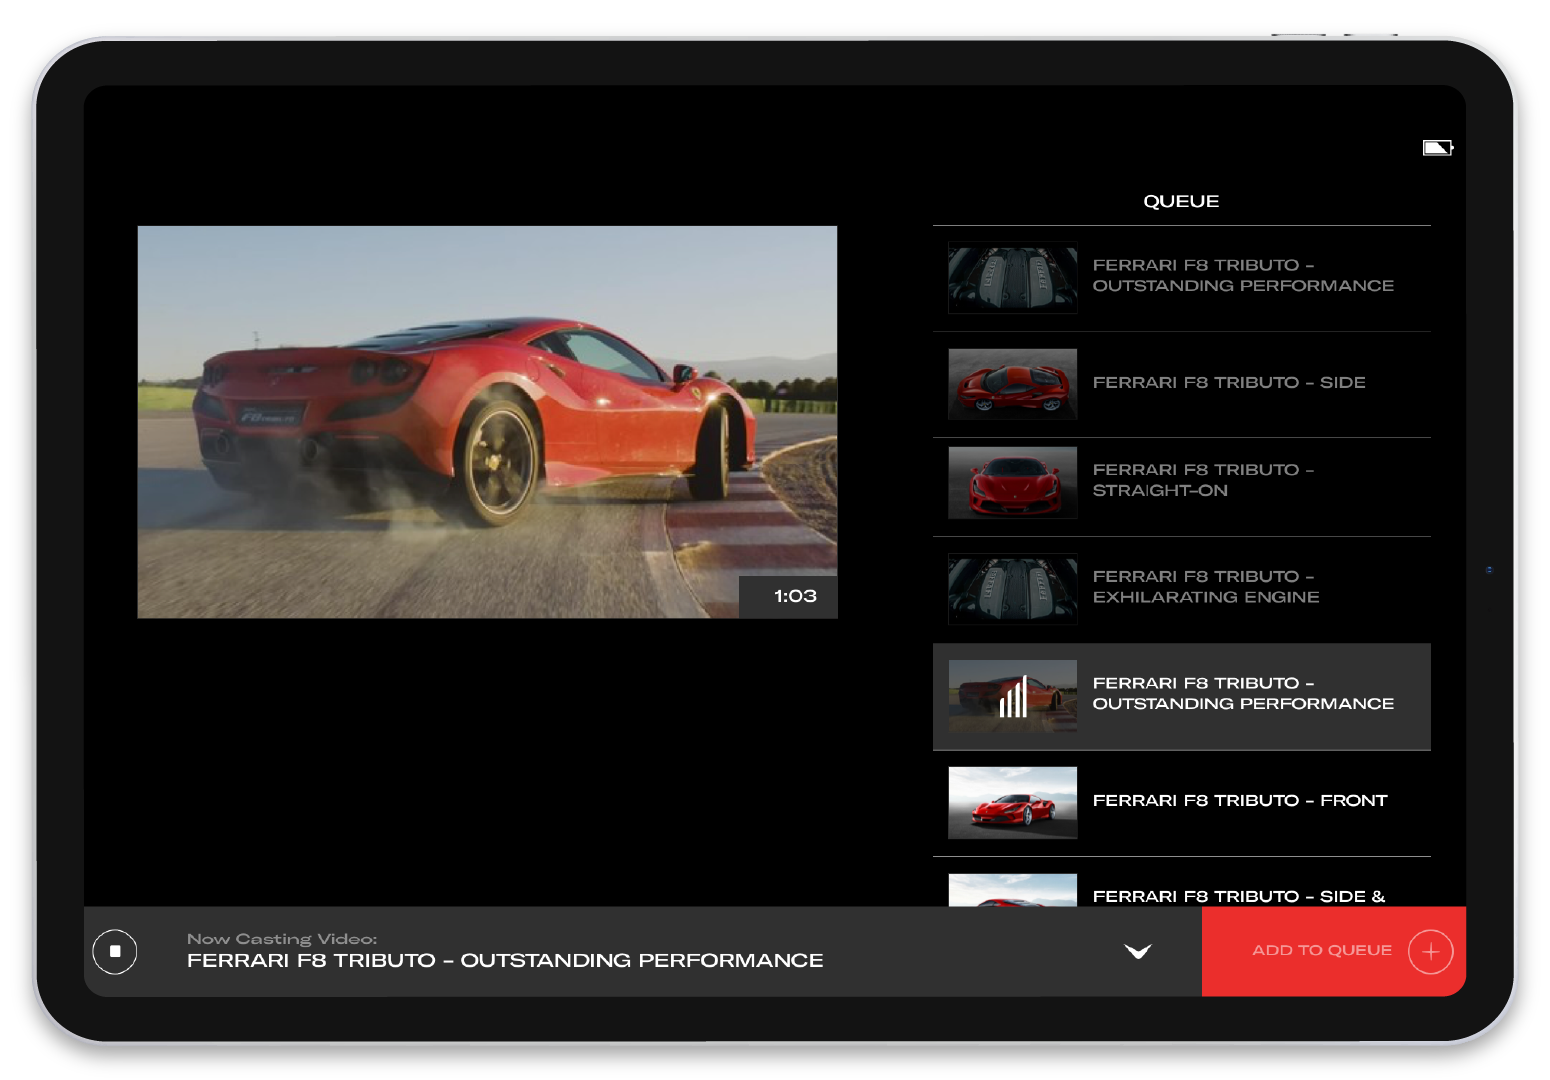
Task: Tap the plus circle icon in Add to Queue
Action: [1430, 951]
